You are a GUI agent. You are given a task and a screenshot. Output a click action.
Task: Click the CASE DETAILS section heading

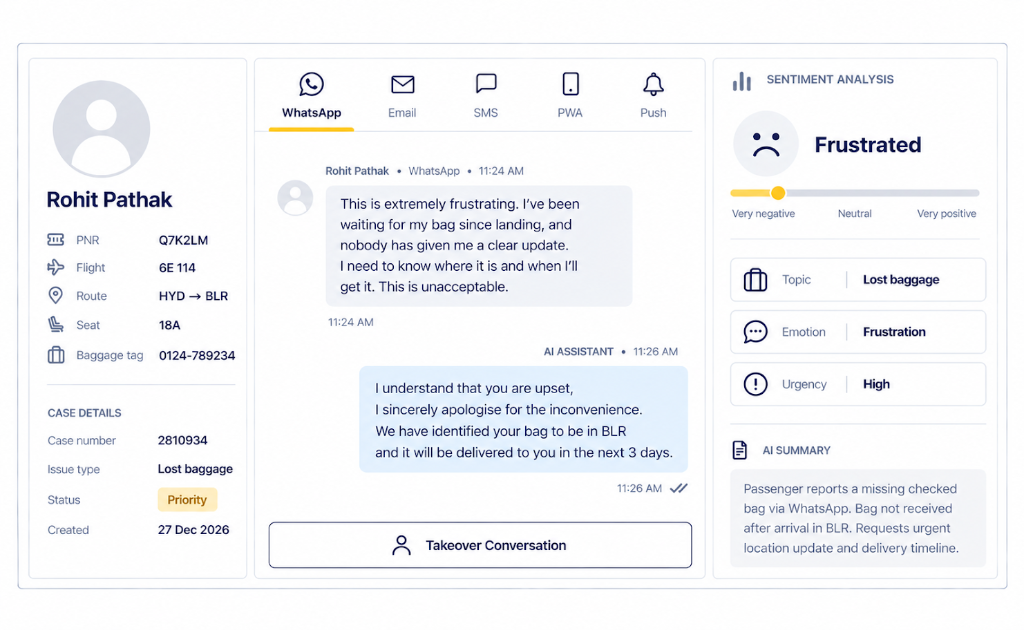84,413
